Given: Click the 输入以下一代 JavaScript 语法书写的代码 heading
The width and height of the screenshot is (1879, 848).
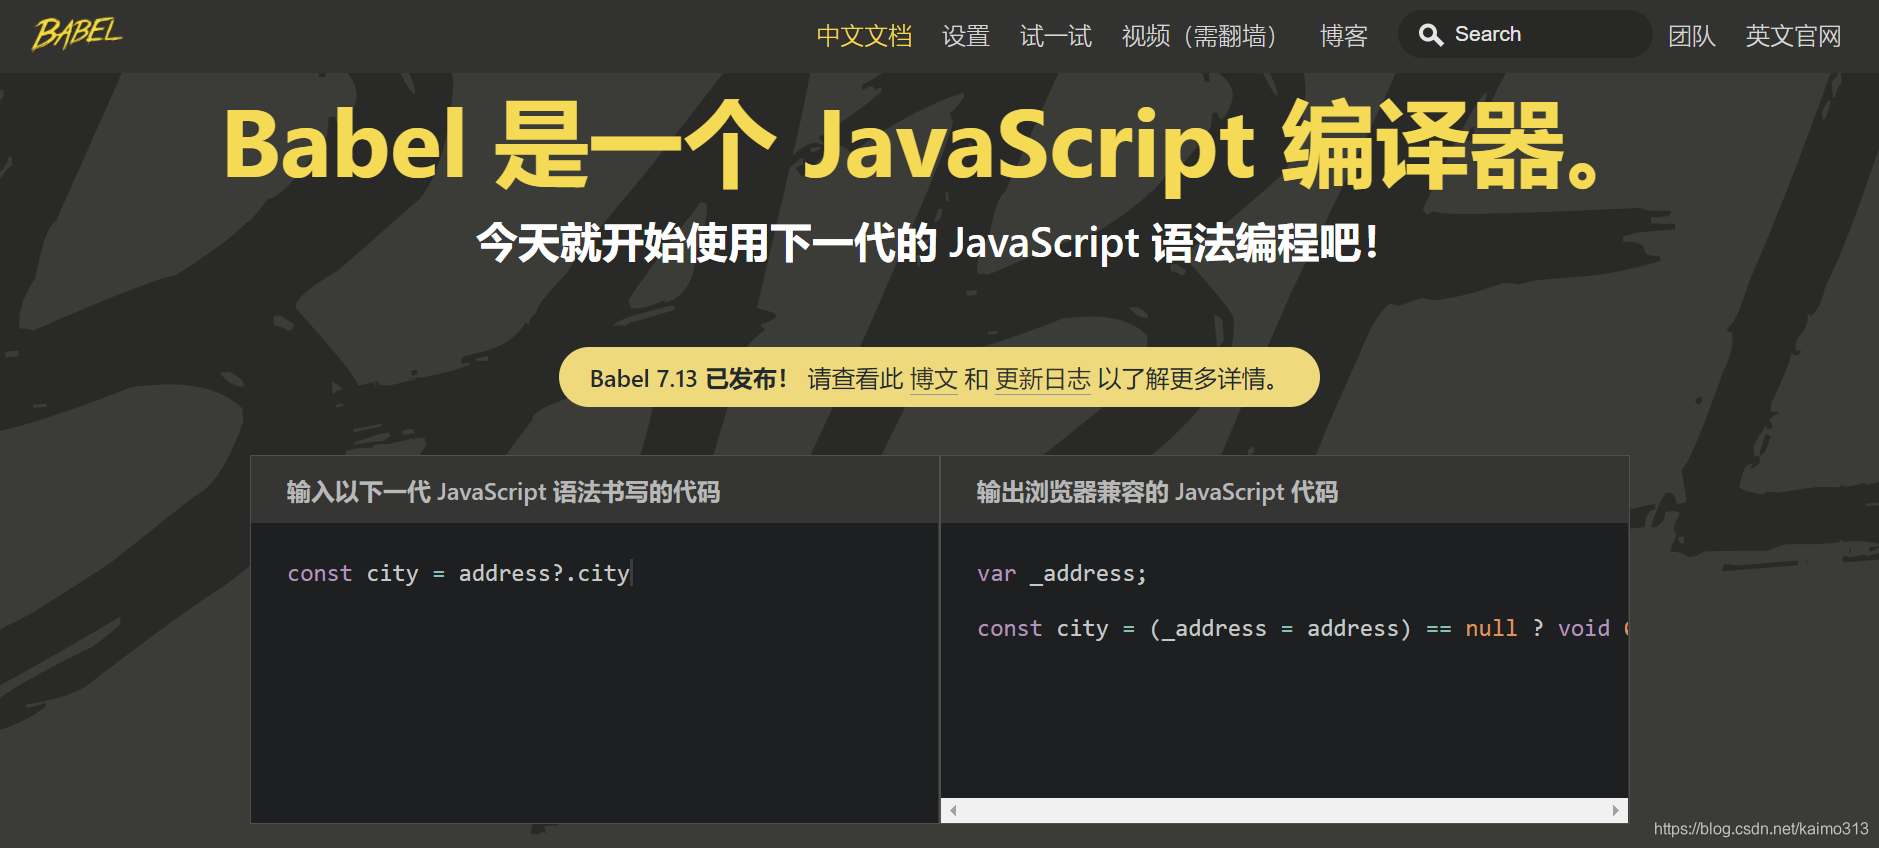Looking at the screenshot, I should pos(503,492).
